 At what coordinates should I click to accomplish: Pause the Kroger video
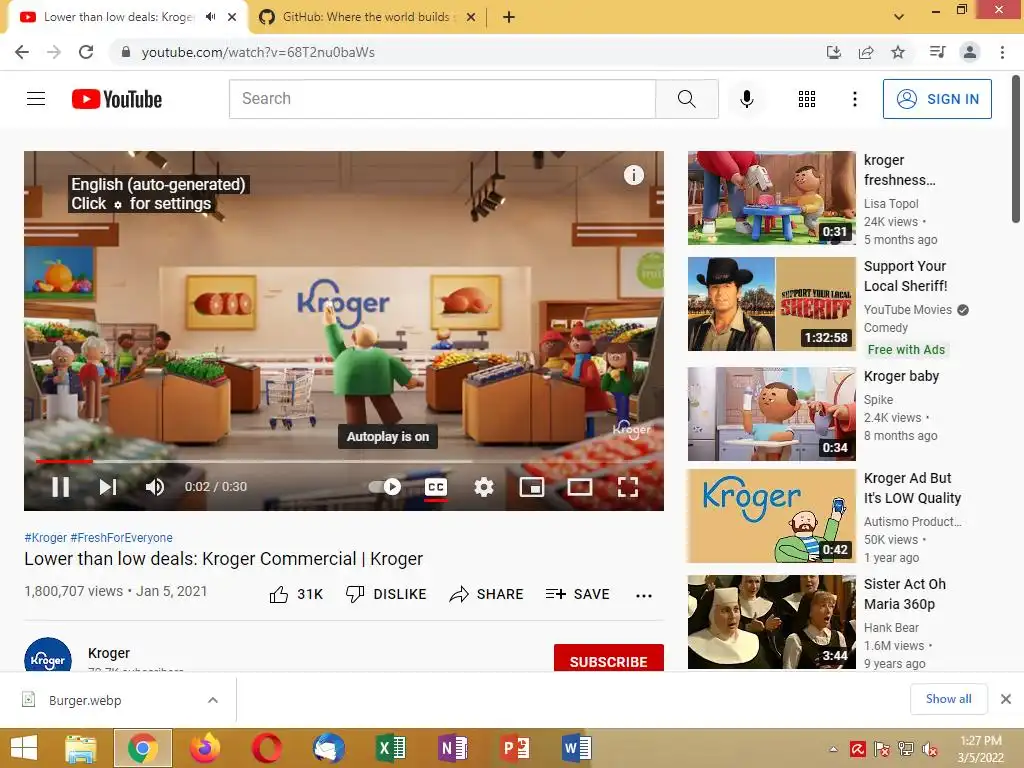[x=61, y=487]
